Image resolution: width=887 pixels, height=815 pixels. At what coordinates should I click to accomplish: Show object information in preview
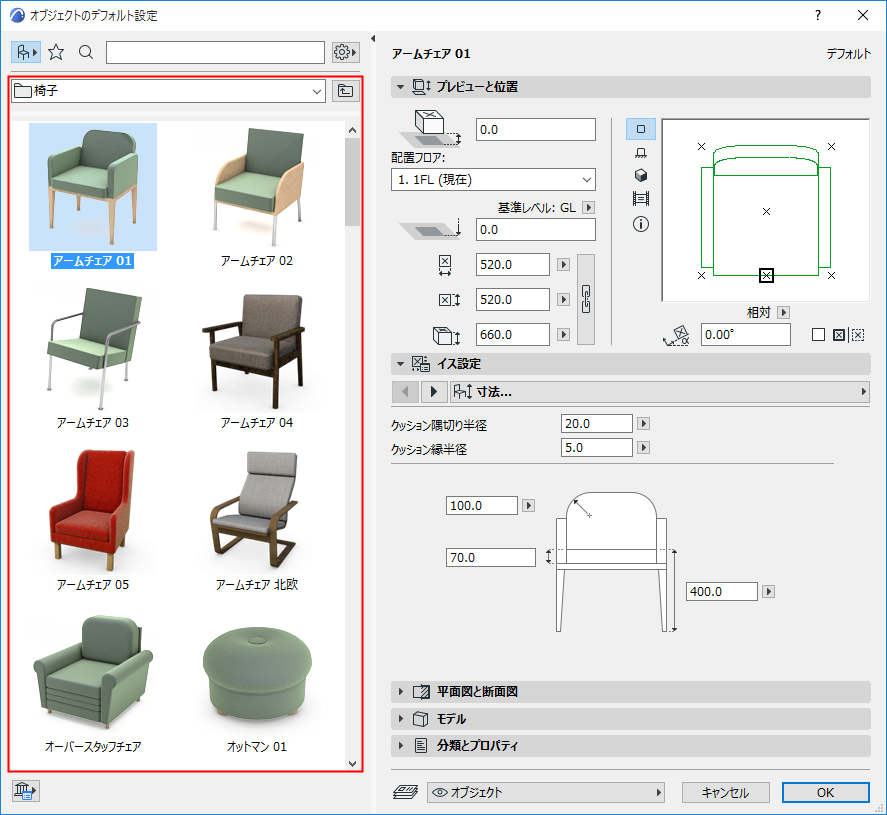tap(641, 224)
